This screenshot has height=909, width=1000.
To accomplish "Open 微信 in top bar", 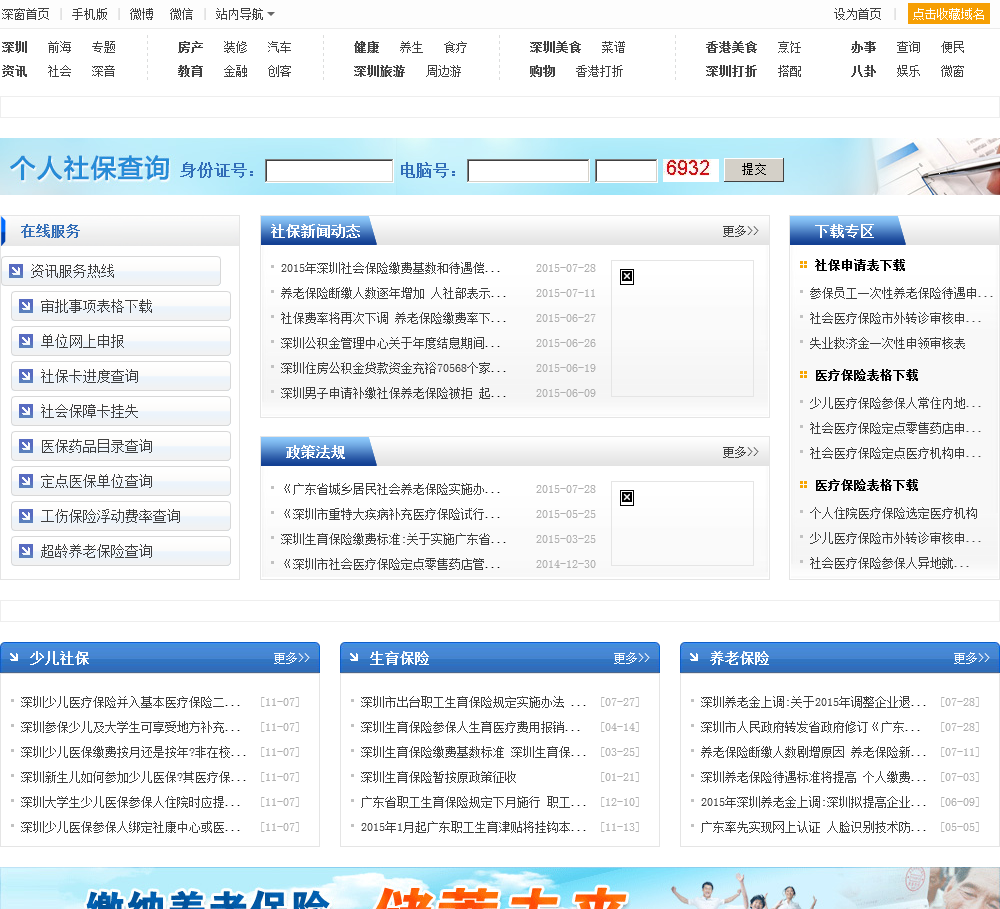I will coord(181,14).
